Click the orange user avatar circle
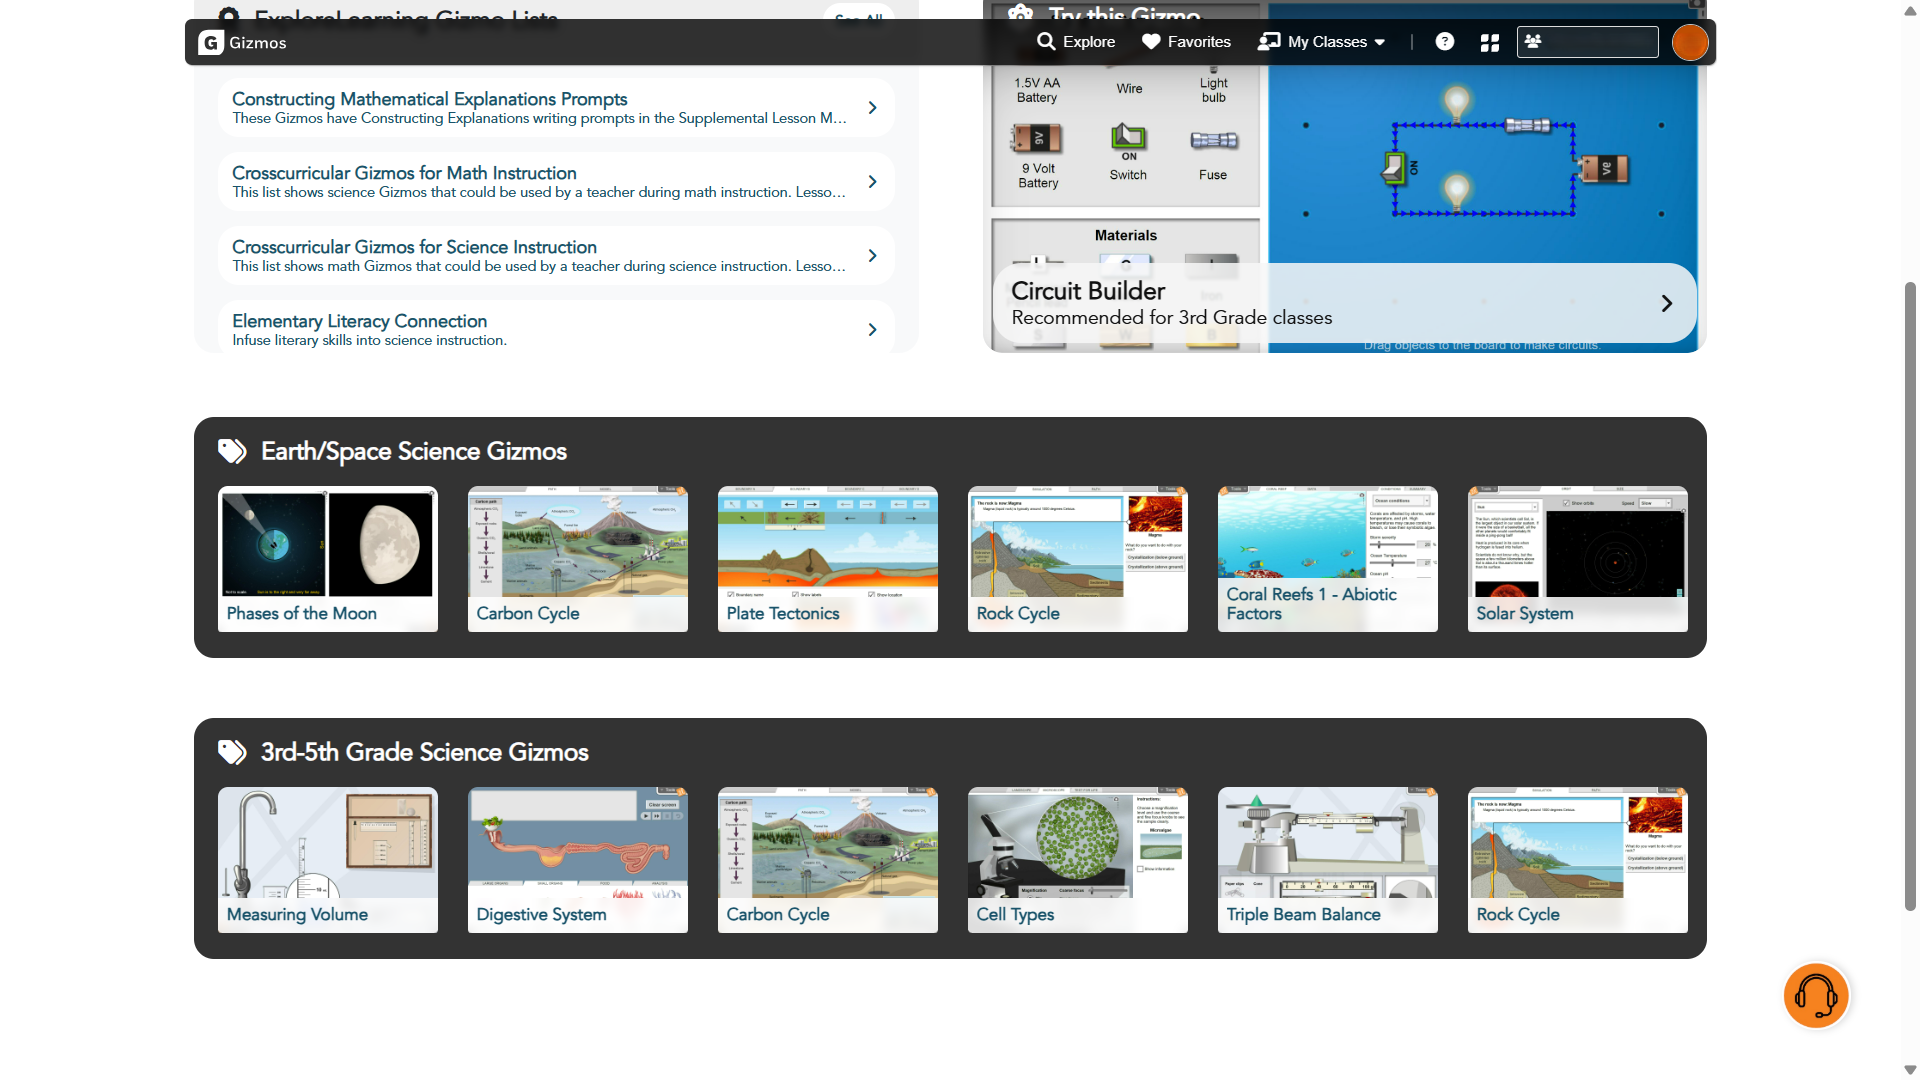 coord(1689,43)
